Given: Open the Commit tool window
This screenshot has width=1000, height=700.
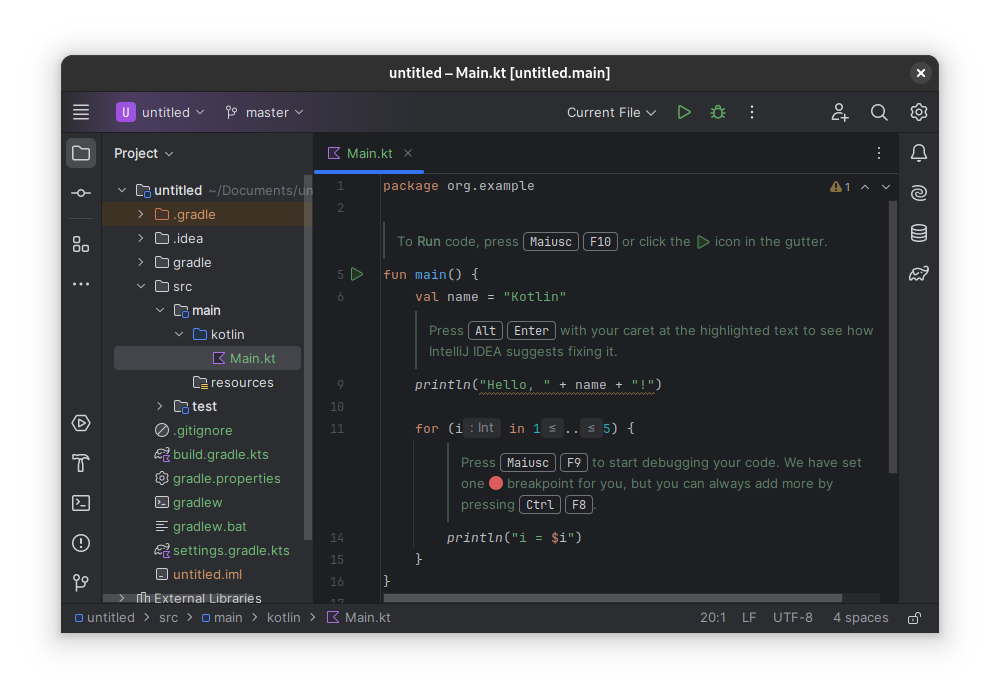Looking at the screenshot, I should tap(81, 193).
